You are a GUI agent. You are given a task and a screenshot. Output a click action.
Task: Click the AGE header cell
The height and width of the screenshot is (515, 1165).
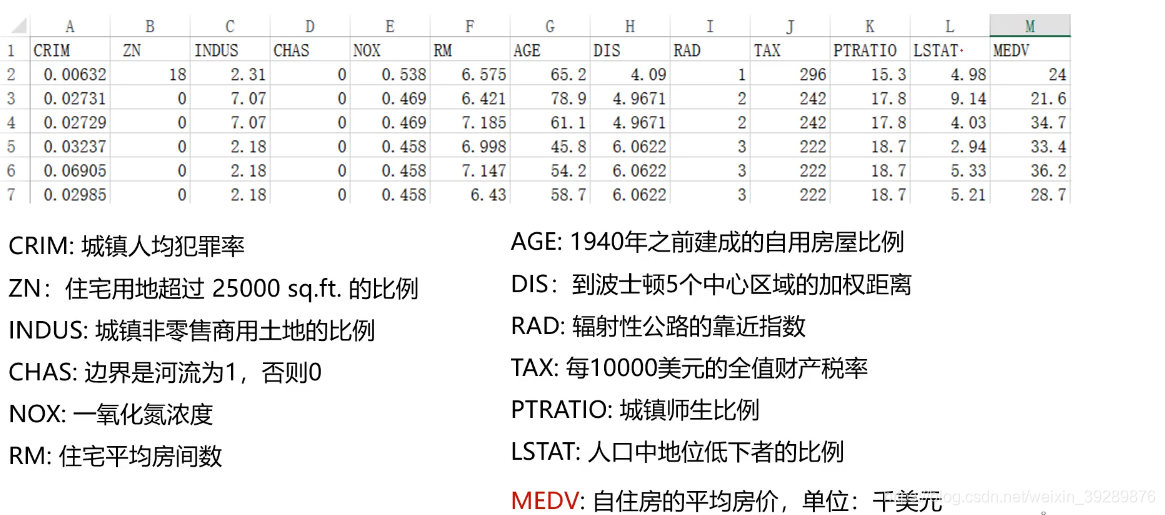coord(549,51)
